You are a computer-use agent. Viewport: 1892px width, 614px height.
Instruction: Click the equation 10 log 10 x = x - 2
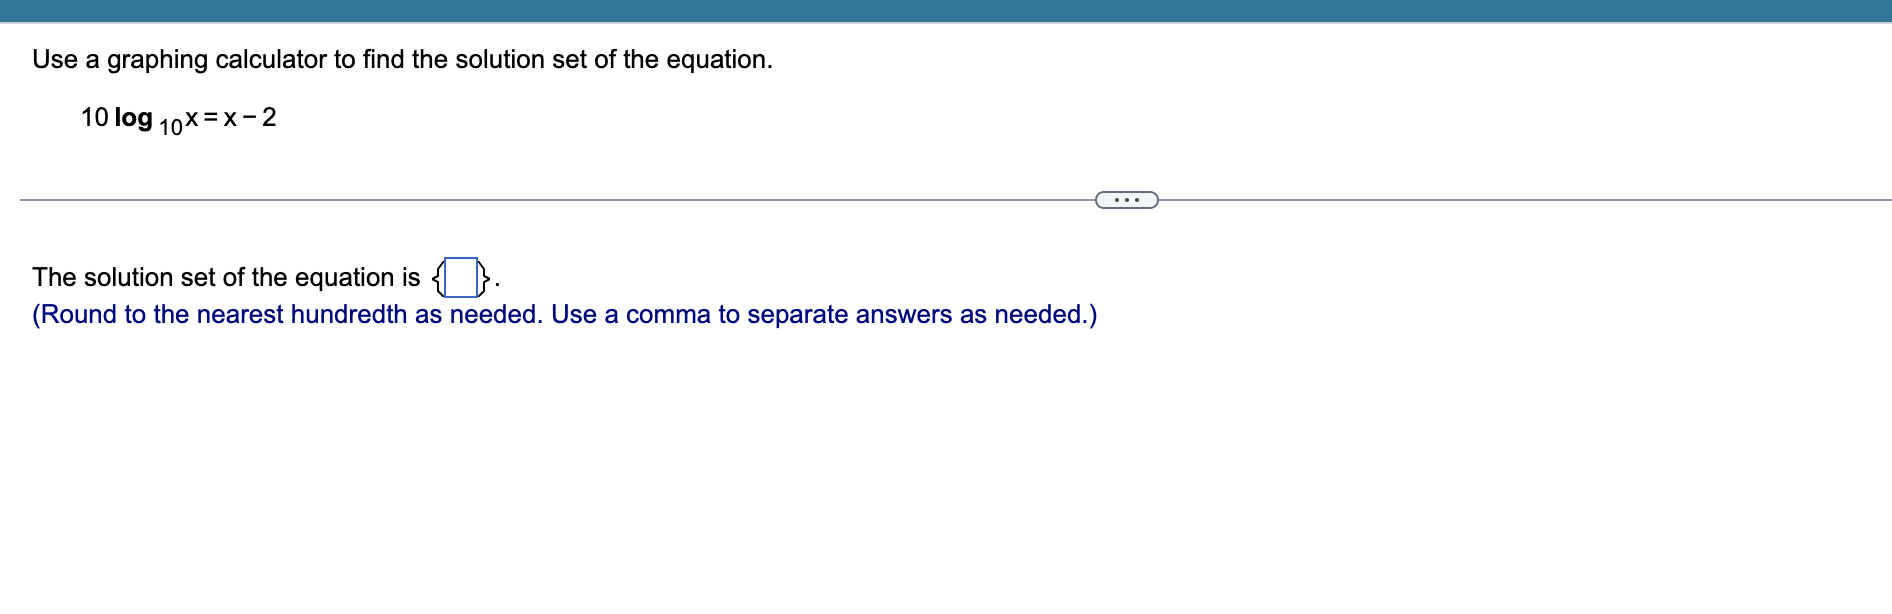[x=178, y=119]
